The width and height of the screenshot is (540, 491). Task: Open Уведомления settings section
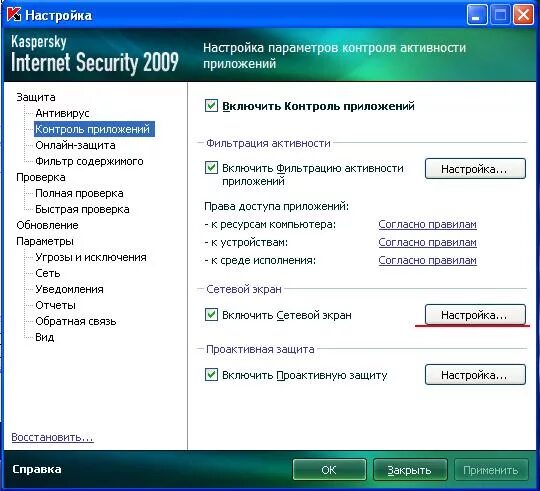click(x=69, y=289)
